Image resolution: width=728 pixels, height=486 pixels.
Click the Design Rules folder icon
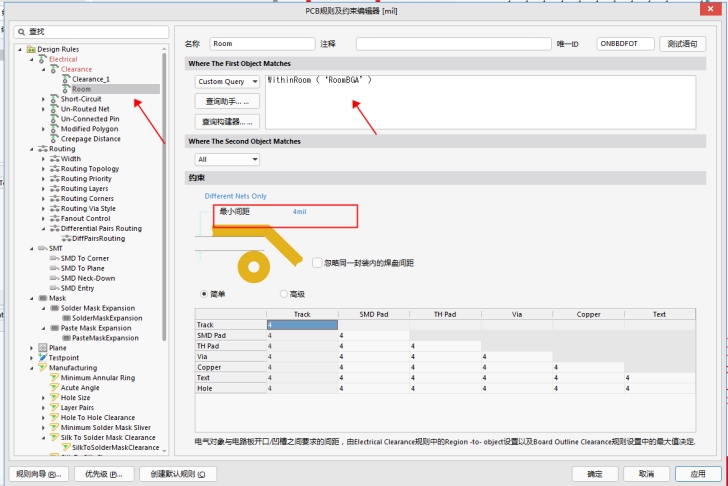point(31,49)
